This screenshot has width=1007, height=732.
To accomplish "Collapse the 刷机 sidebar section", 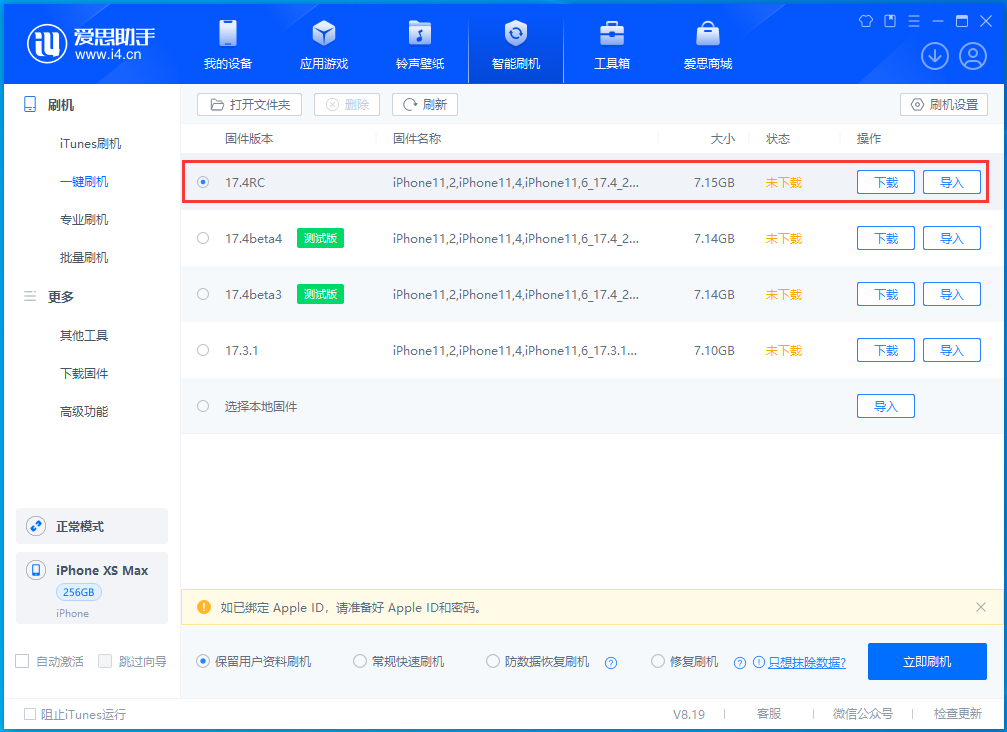I will pyautogui.click(x=30, y=104).
